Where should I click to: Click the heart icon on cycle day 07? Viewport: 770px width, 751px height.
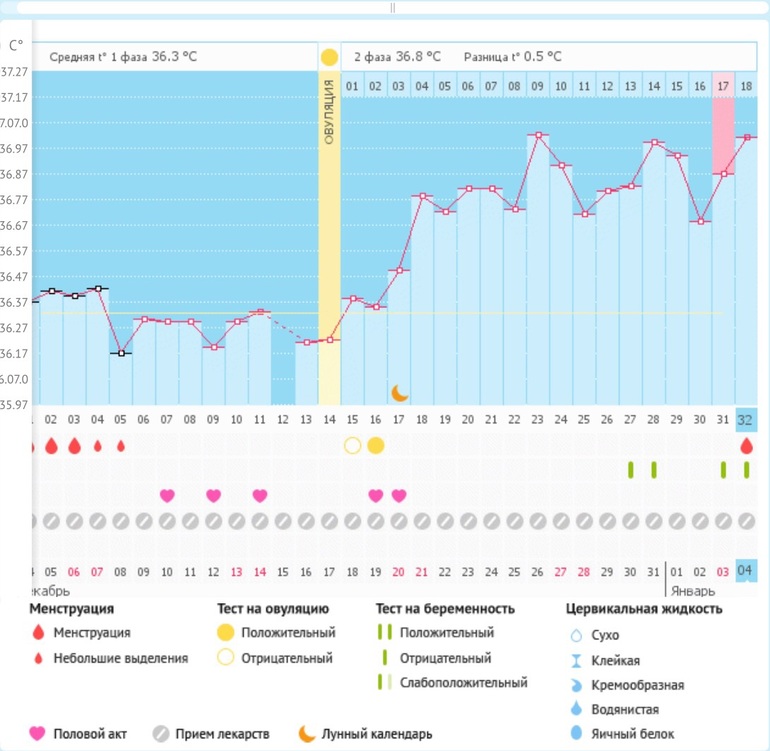click(x=167, y=495)
